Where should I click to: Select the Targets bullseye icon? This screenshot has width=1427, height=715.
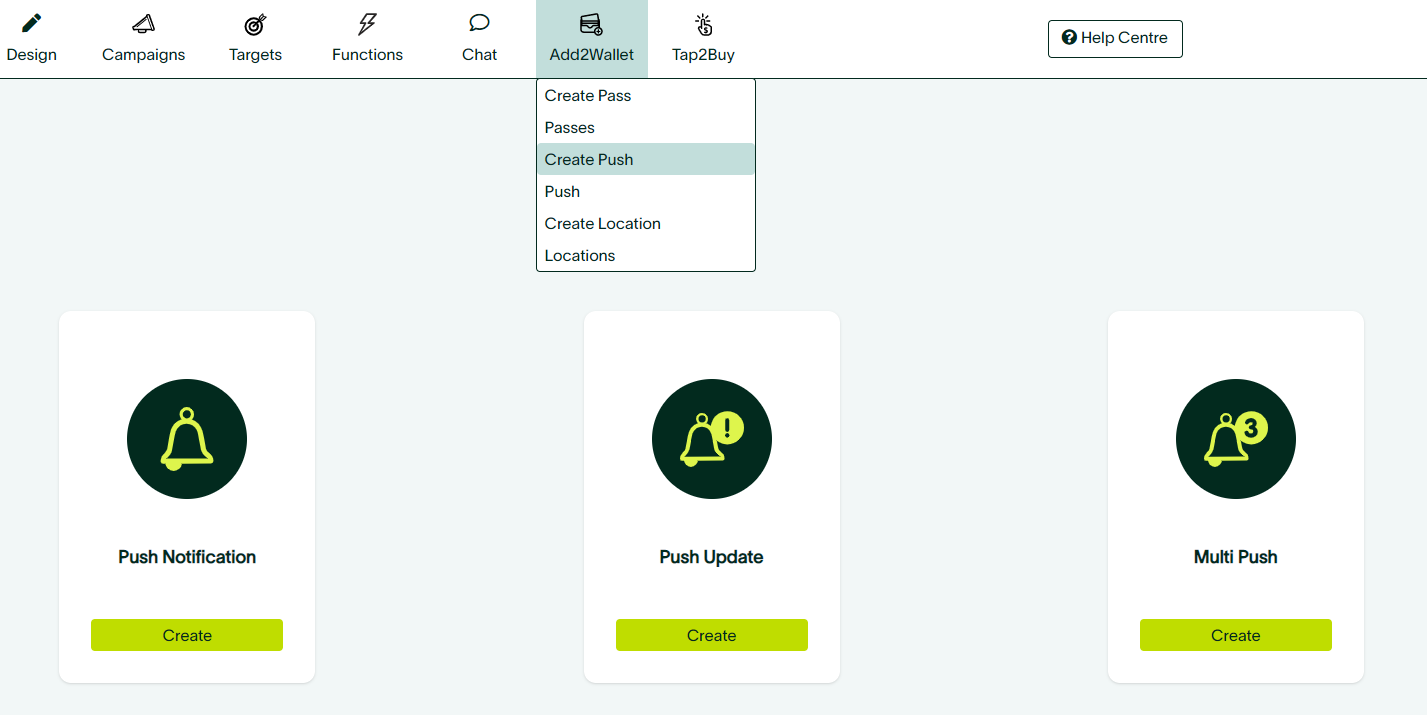click(x=255, y=24)
